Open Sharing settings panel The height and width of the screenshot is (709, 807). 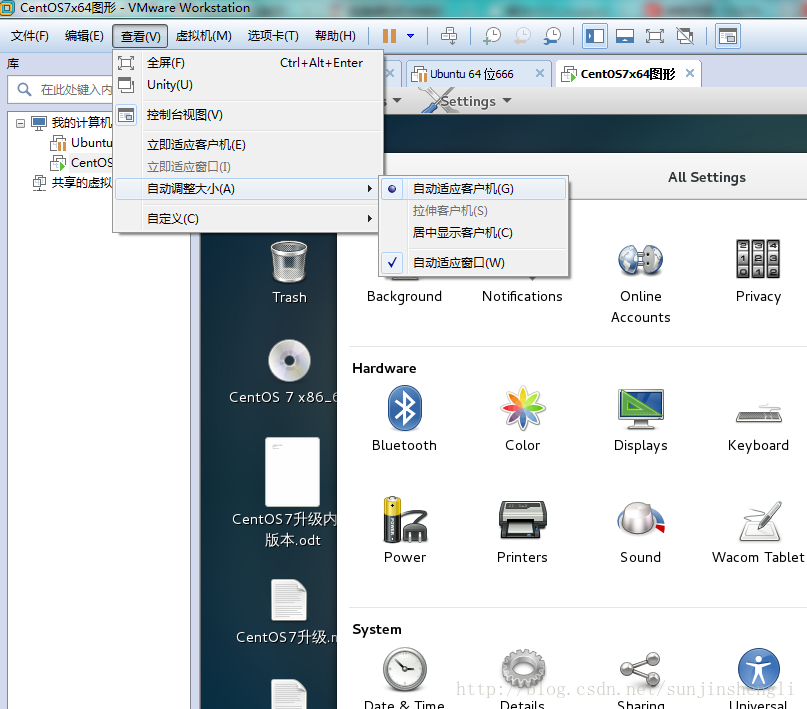(x=640, y=678)
